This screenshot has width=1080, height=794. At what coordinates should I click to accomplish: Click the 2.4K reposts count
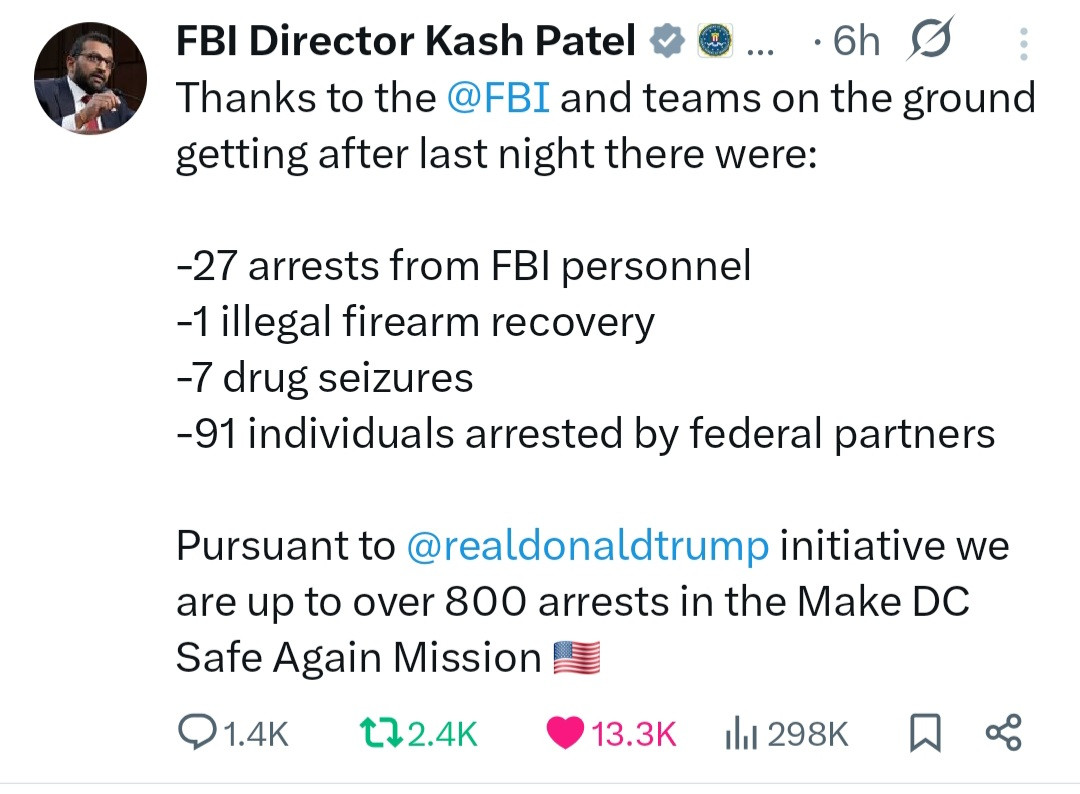(442, 735)
